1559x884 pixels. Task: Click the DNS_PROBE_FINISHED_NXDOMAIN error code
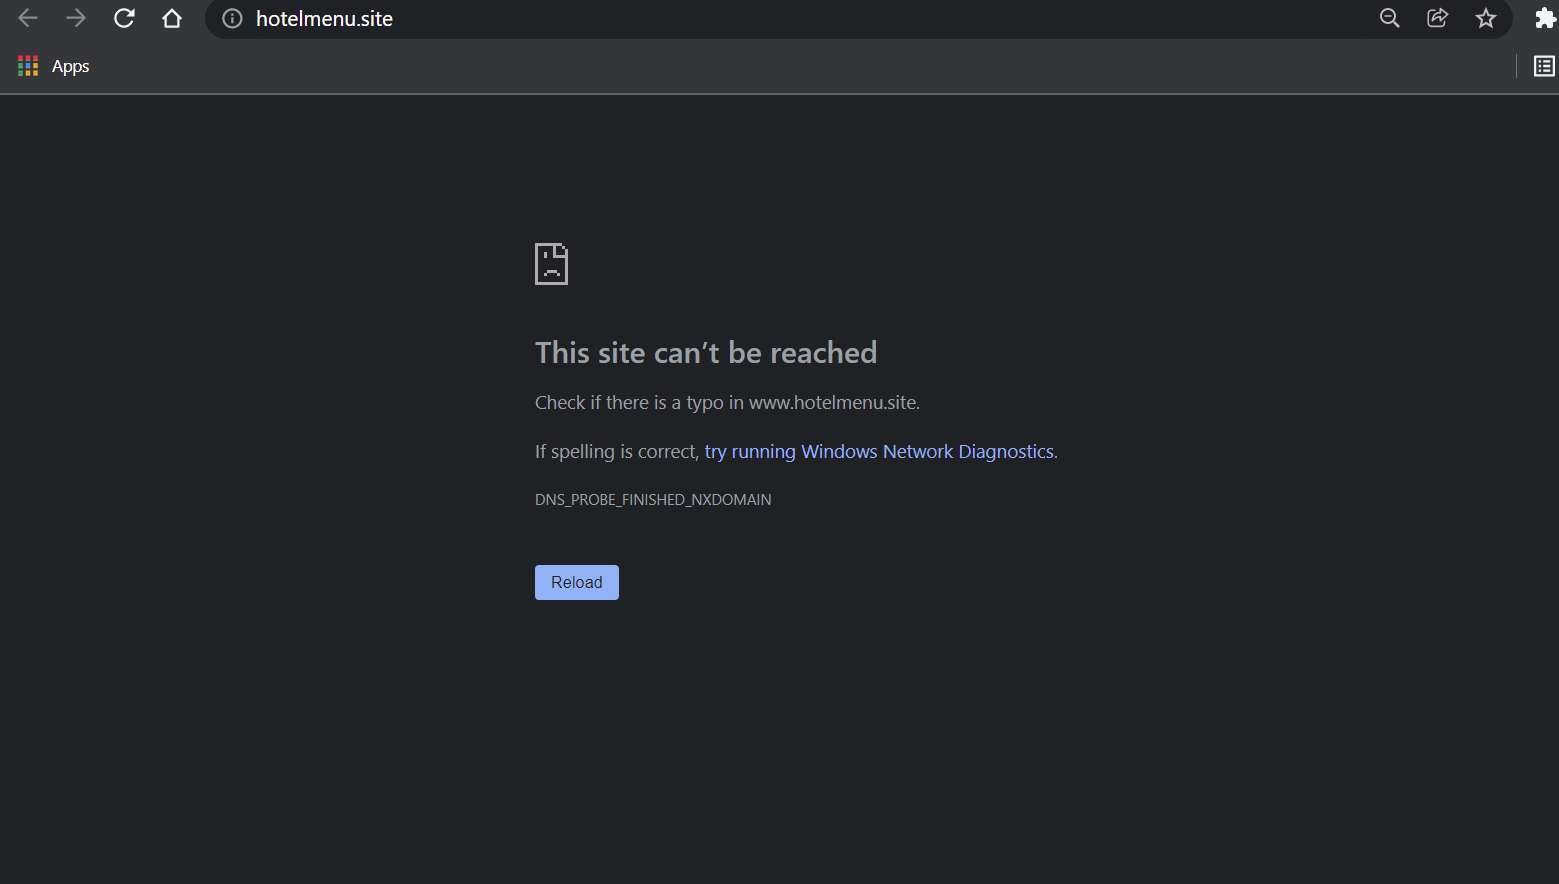pyautogui.click(x=653, y=500)
